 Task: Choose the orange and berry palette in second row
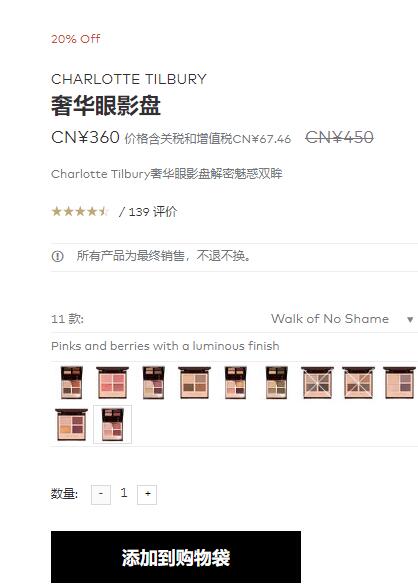click(x=71, y=425)
